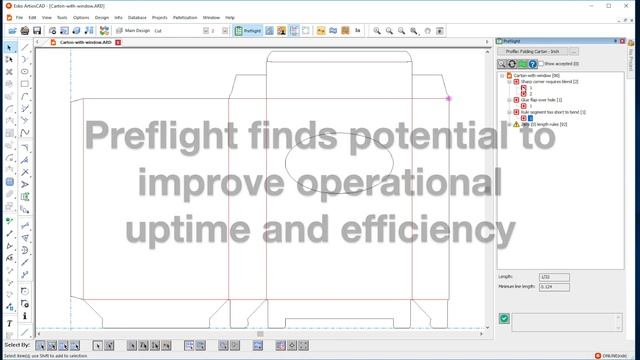640x360 pixels.
Task: Click the ONLINE status indicator
Action: [x=611, y=356]
